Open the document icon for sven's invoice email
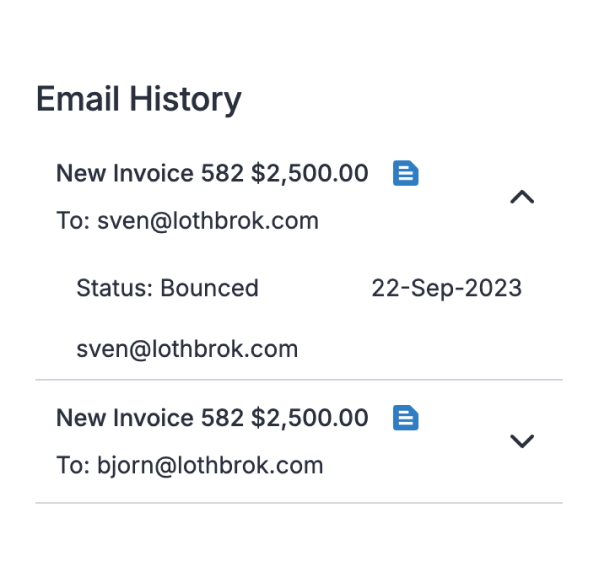This screenshot has width=599, height=584. [x=406, y=173]
